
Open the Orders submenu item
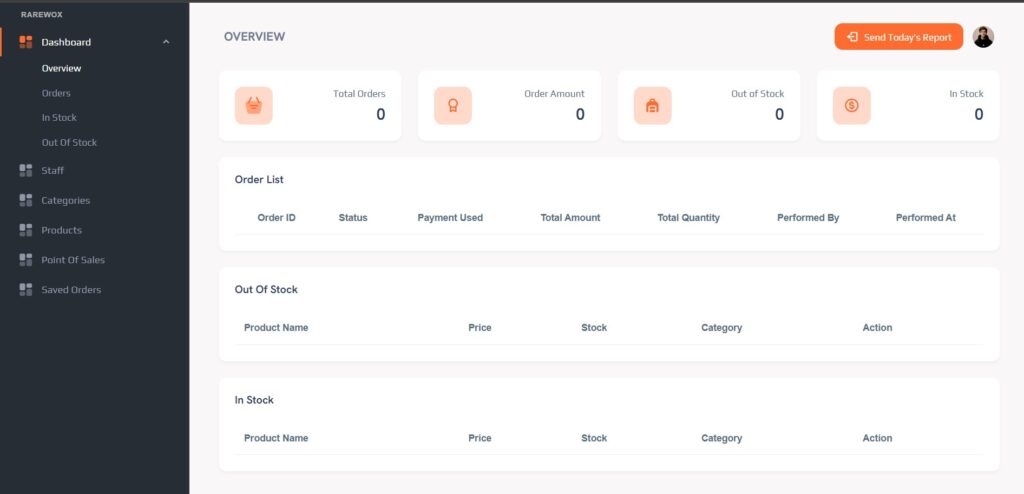coord(56,93)
